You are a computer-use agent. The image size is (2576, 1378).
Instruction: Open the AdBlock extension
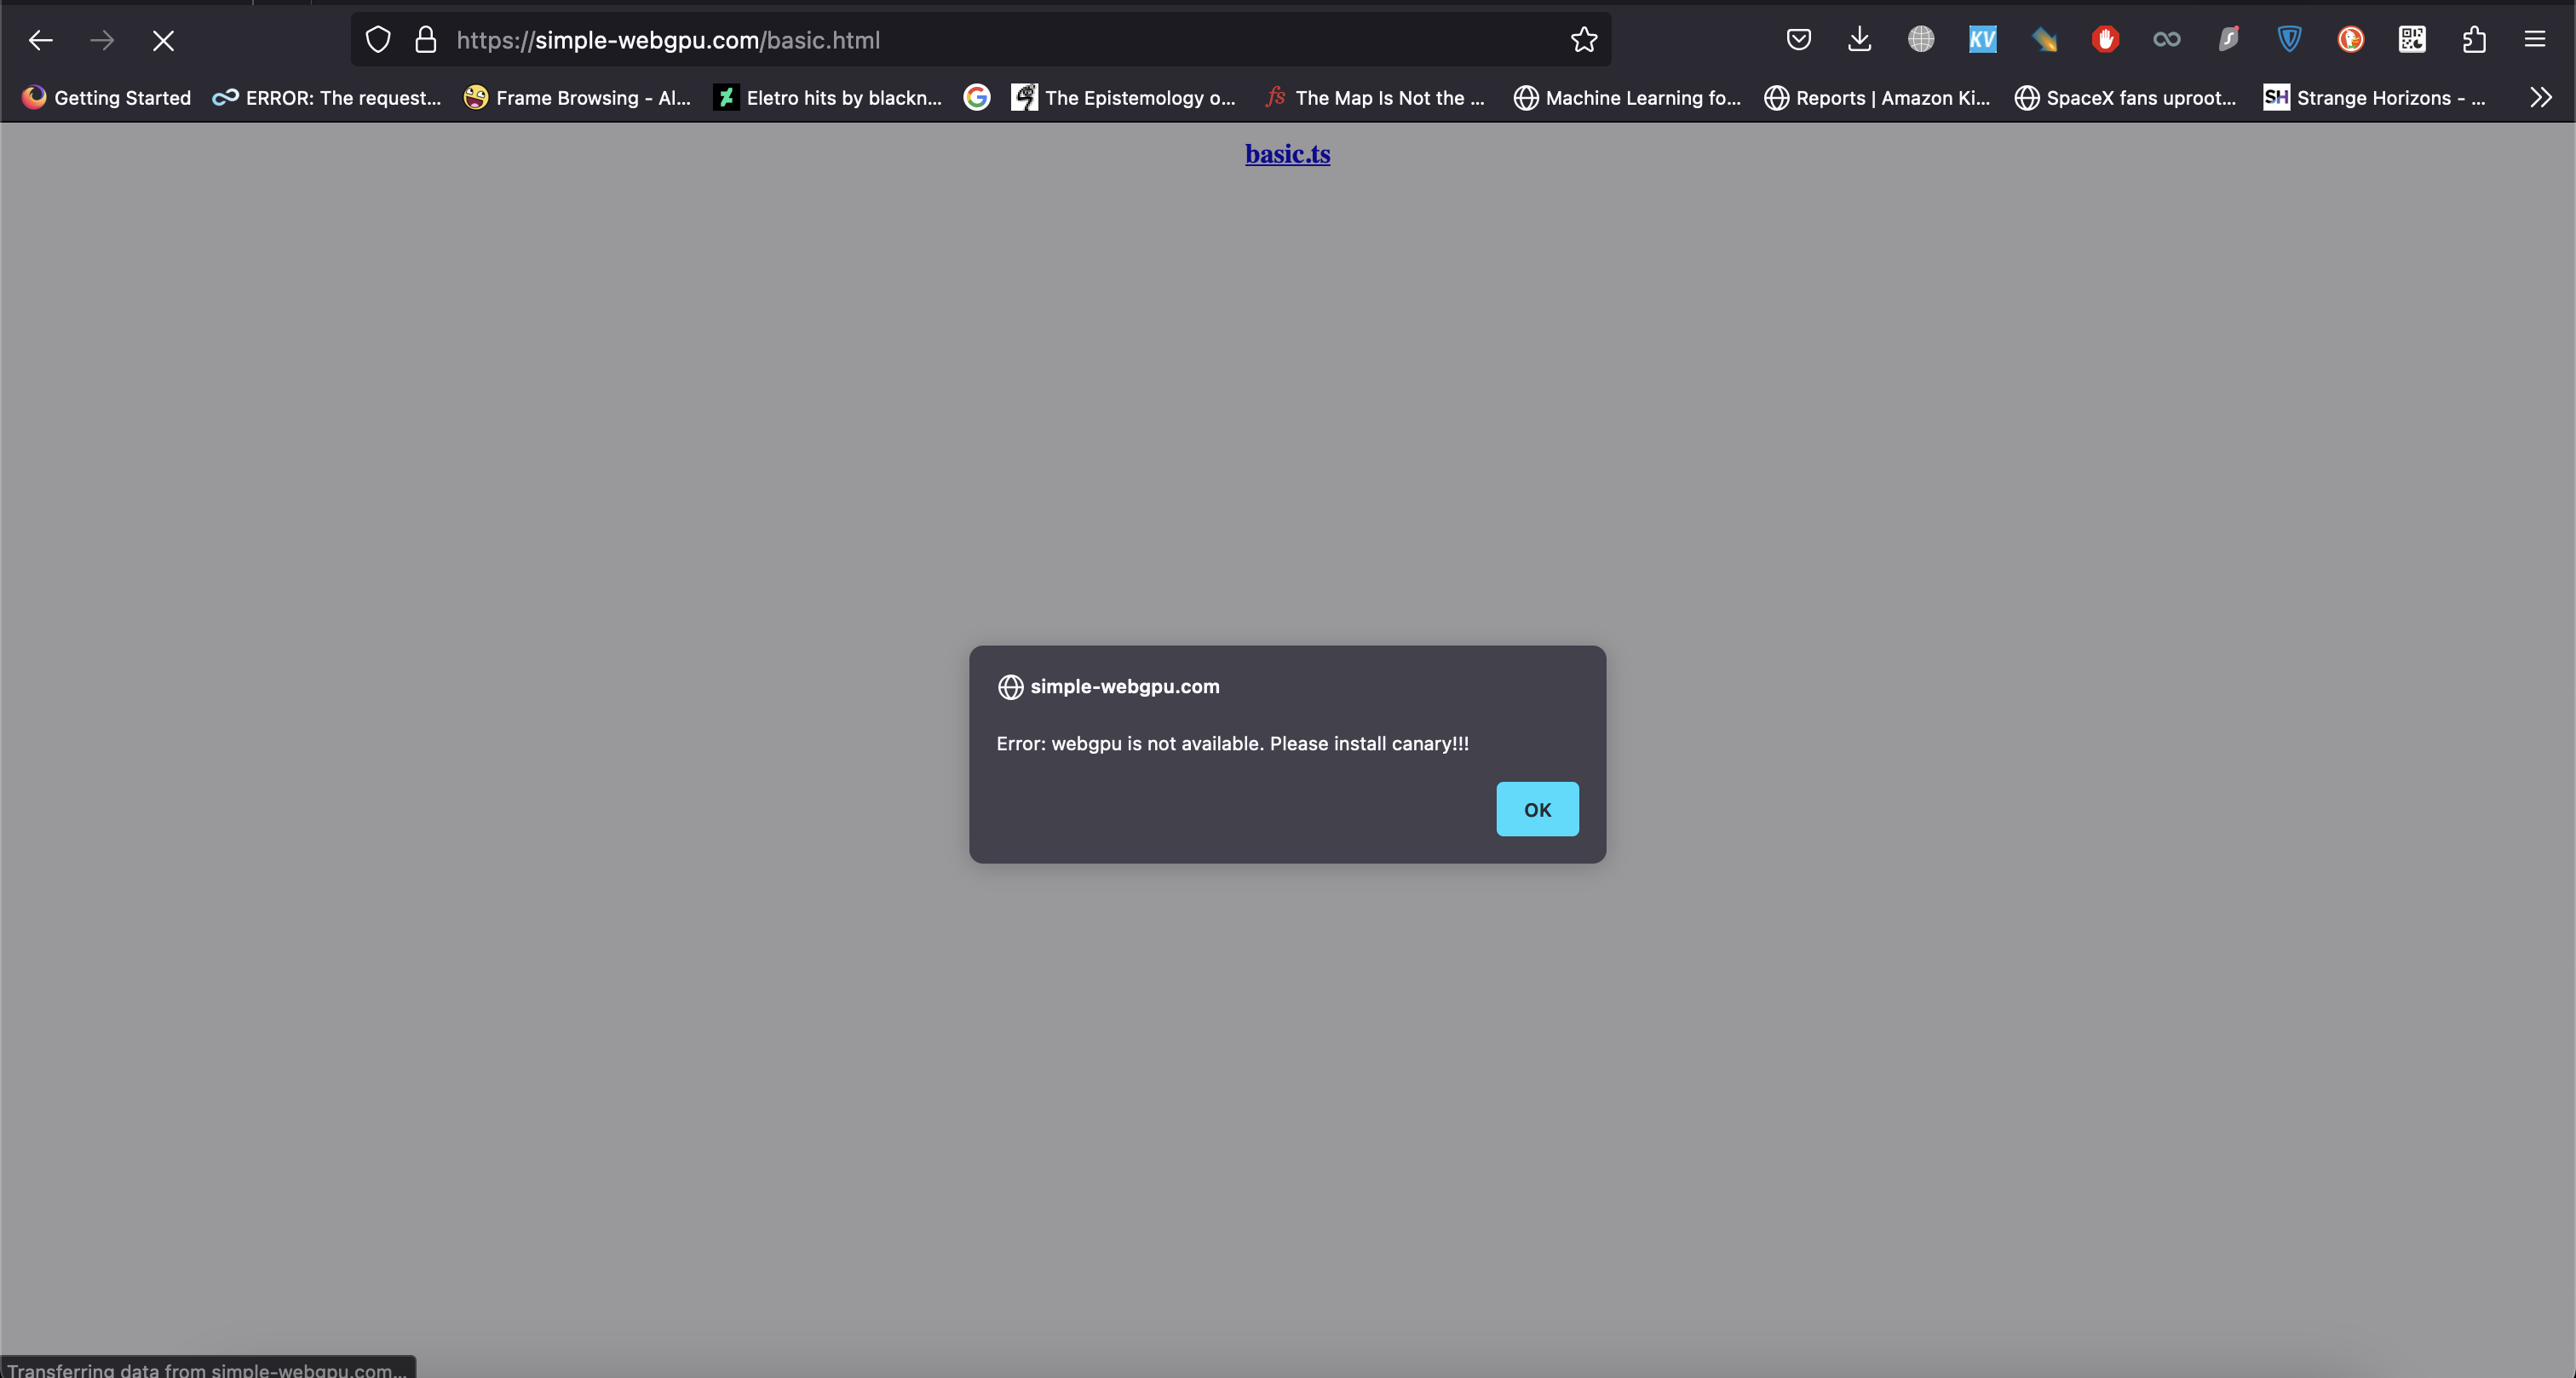point(2106,40)
